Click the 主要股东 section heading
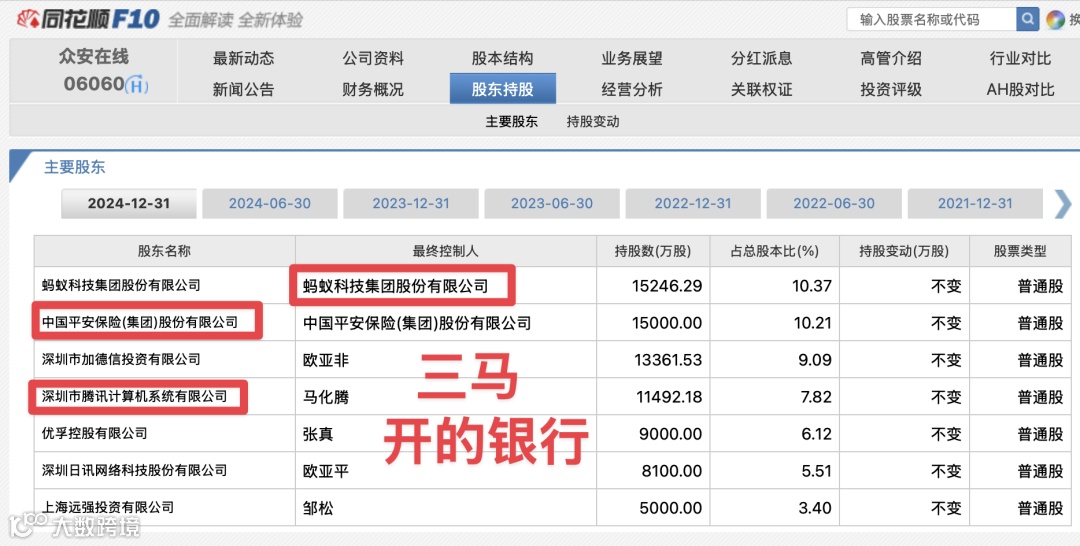 pyautogui.click(x=74, y=167)
